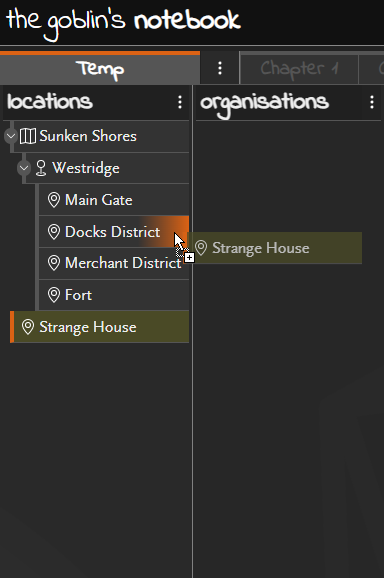The width and height of the screenshot is (384, 578).
Task: Click the goblin's notebook title
Action: tap(123, 22)
